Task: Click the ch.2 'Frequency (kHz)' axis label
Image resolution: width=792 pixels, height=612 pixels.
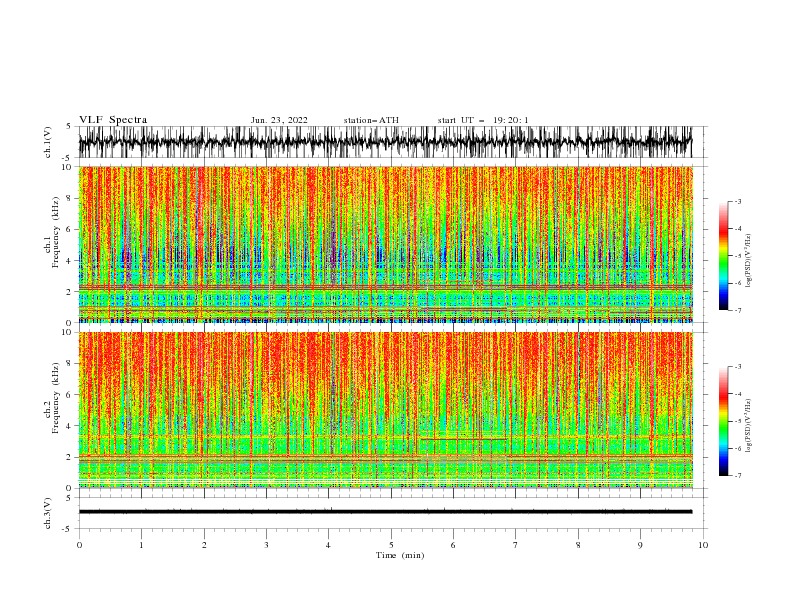Action: pos(56,398)
